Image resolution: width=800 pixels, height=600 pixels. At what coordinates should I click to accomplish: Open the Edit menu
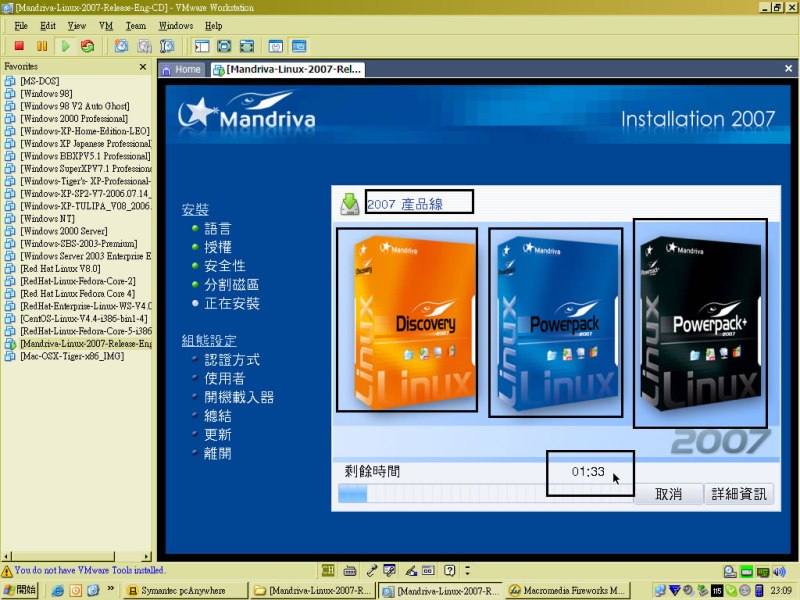(48, 26)
